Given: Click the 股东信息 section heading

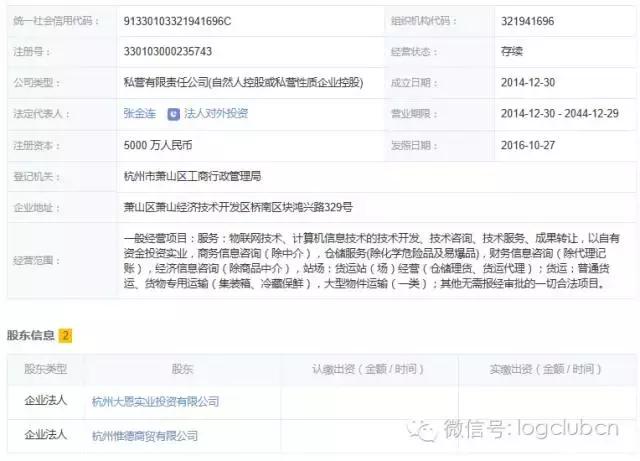Looking at the screenshot, I should tap(31, 336).
